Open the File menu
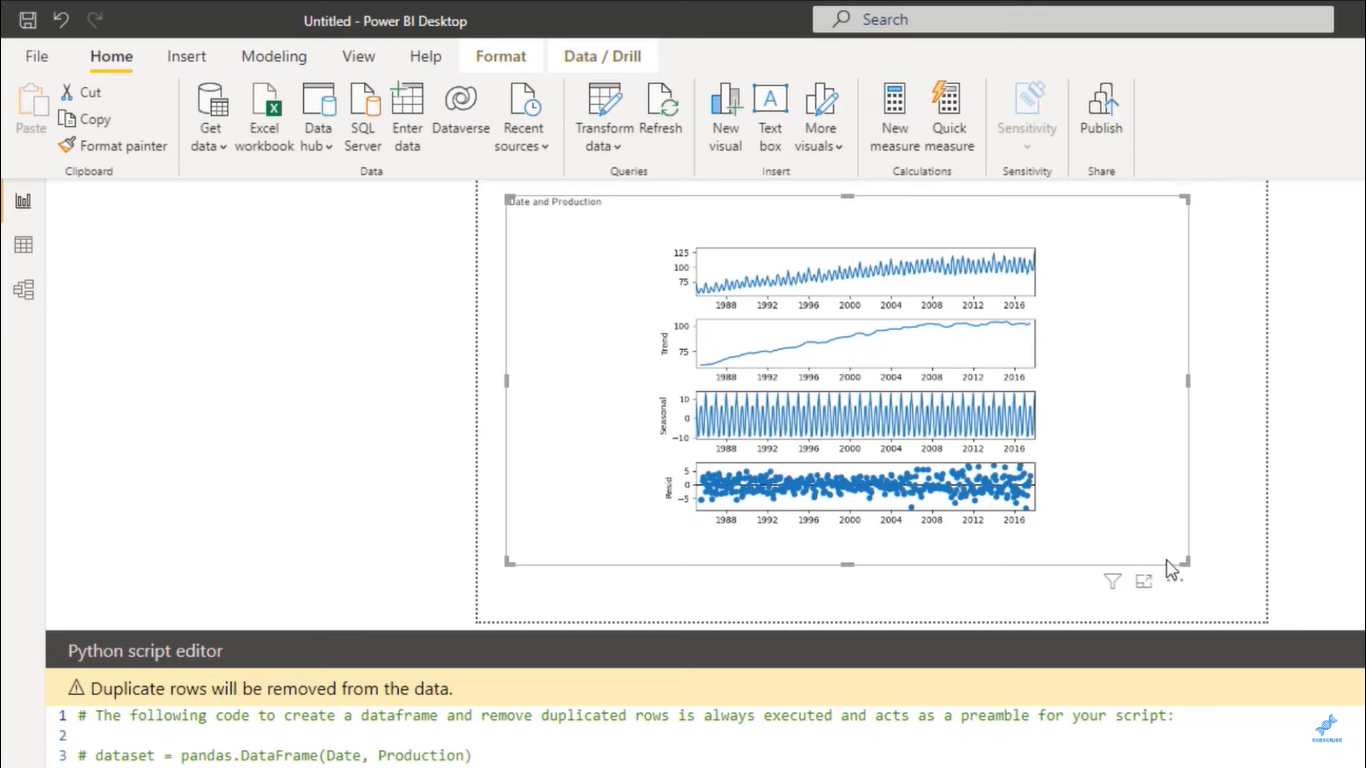The width and height of the screenshot is (1366, 768). (37, 56)
